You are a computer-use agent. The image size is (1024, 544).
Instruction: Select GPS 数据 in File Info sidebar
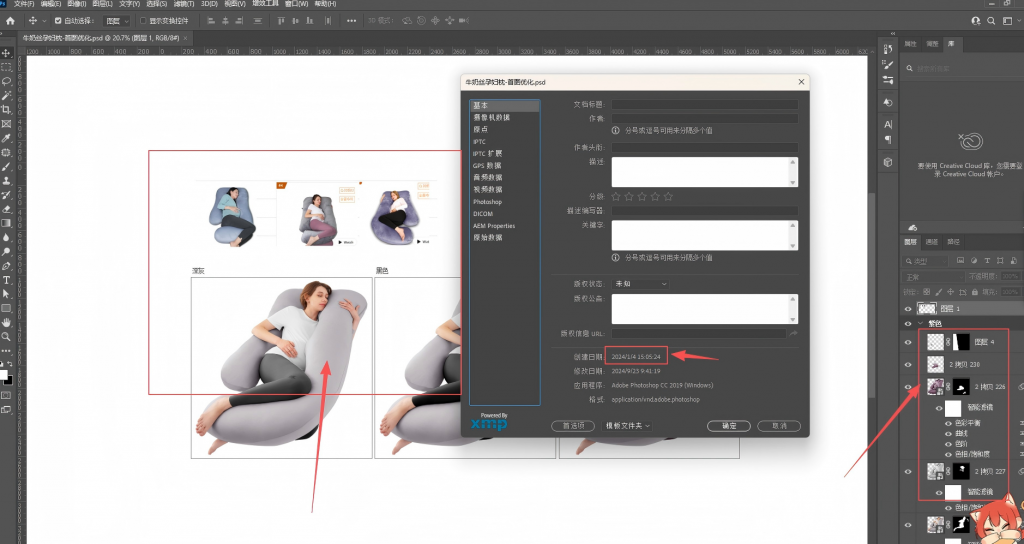click(487, 166)
